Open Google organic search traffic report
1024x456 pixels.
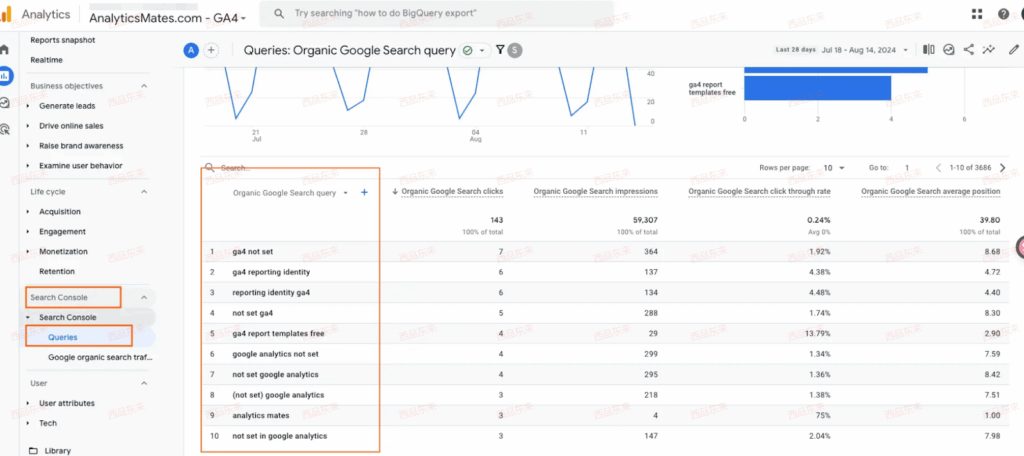click(x=99, y=357)
